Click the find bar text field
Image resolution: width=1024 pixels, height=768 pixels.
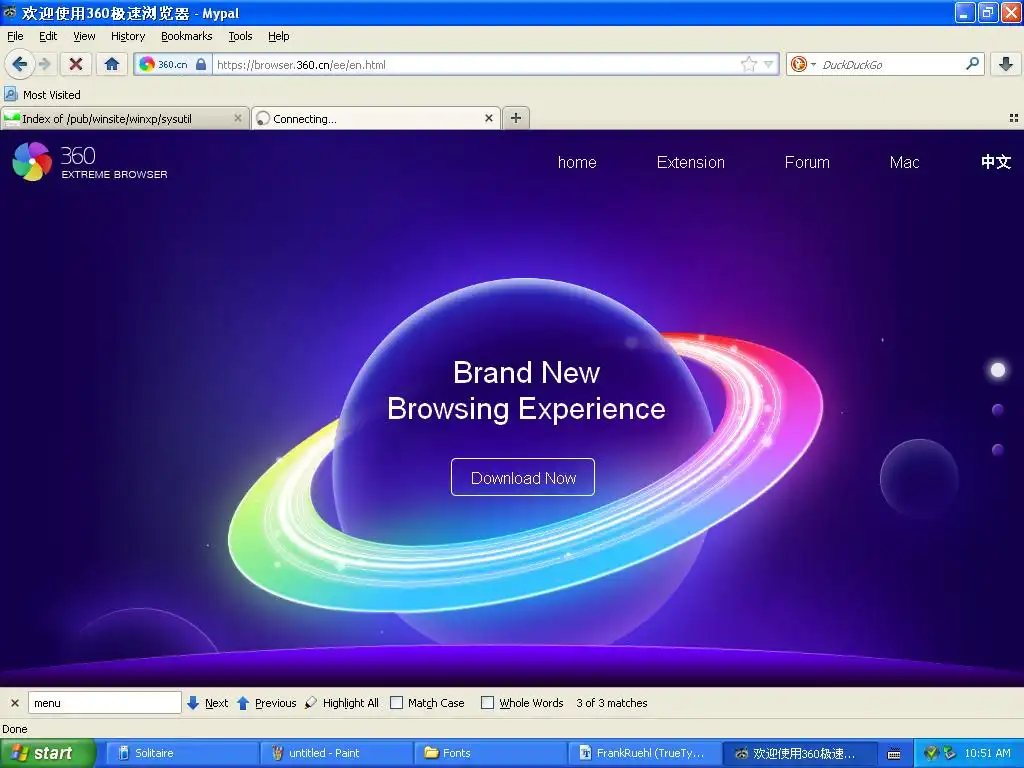(104, 703)
